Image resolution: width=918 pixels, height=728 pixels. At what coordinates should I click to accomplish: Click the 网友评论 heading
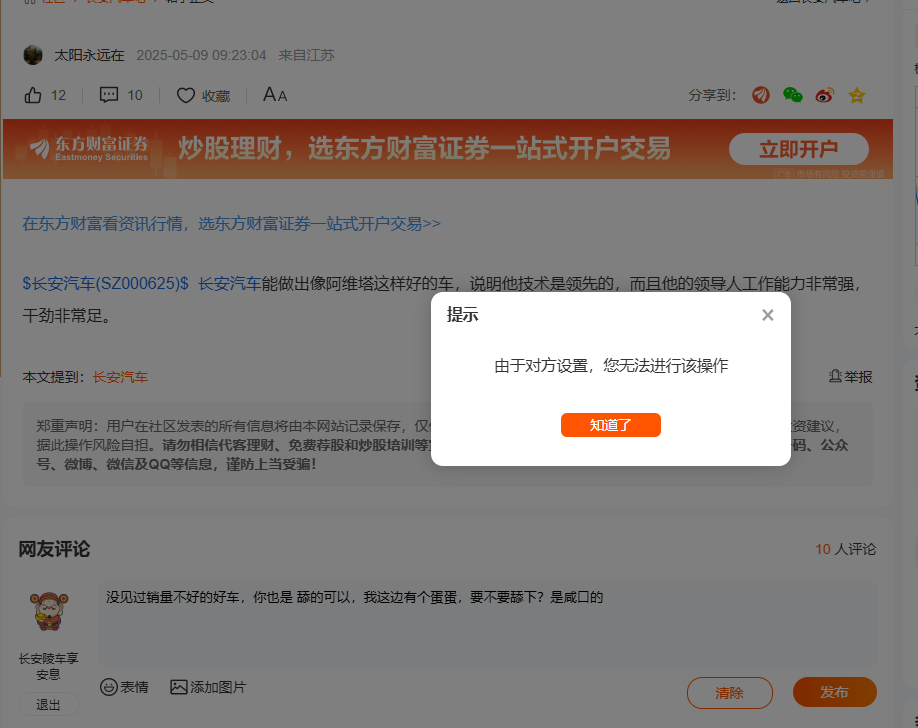(54, 549)
